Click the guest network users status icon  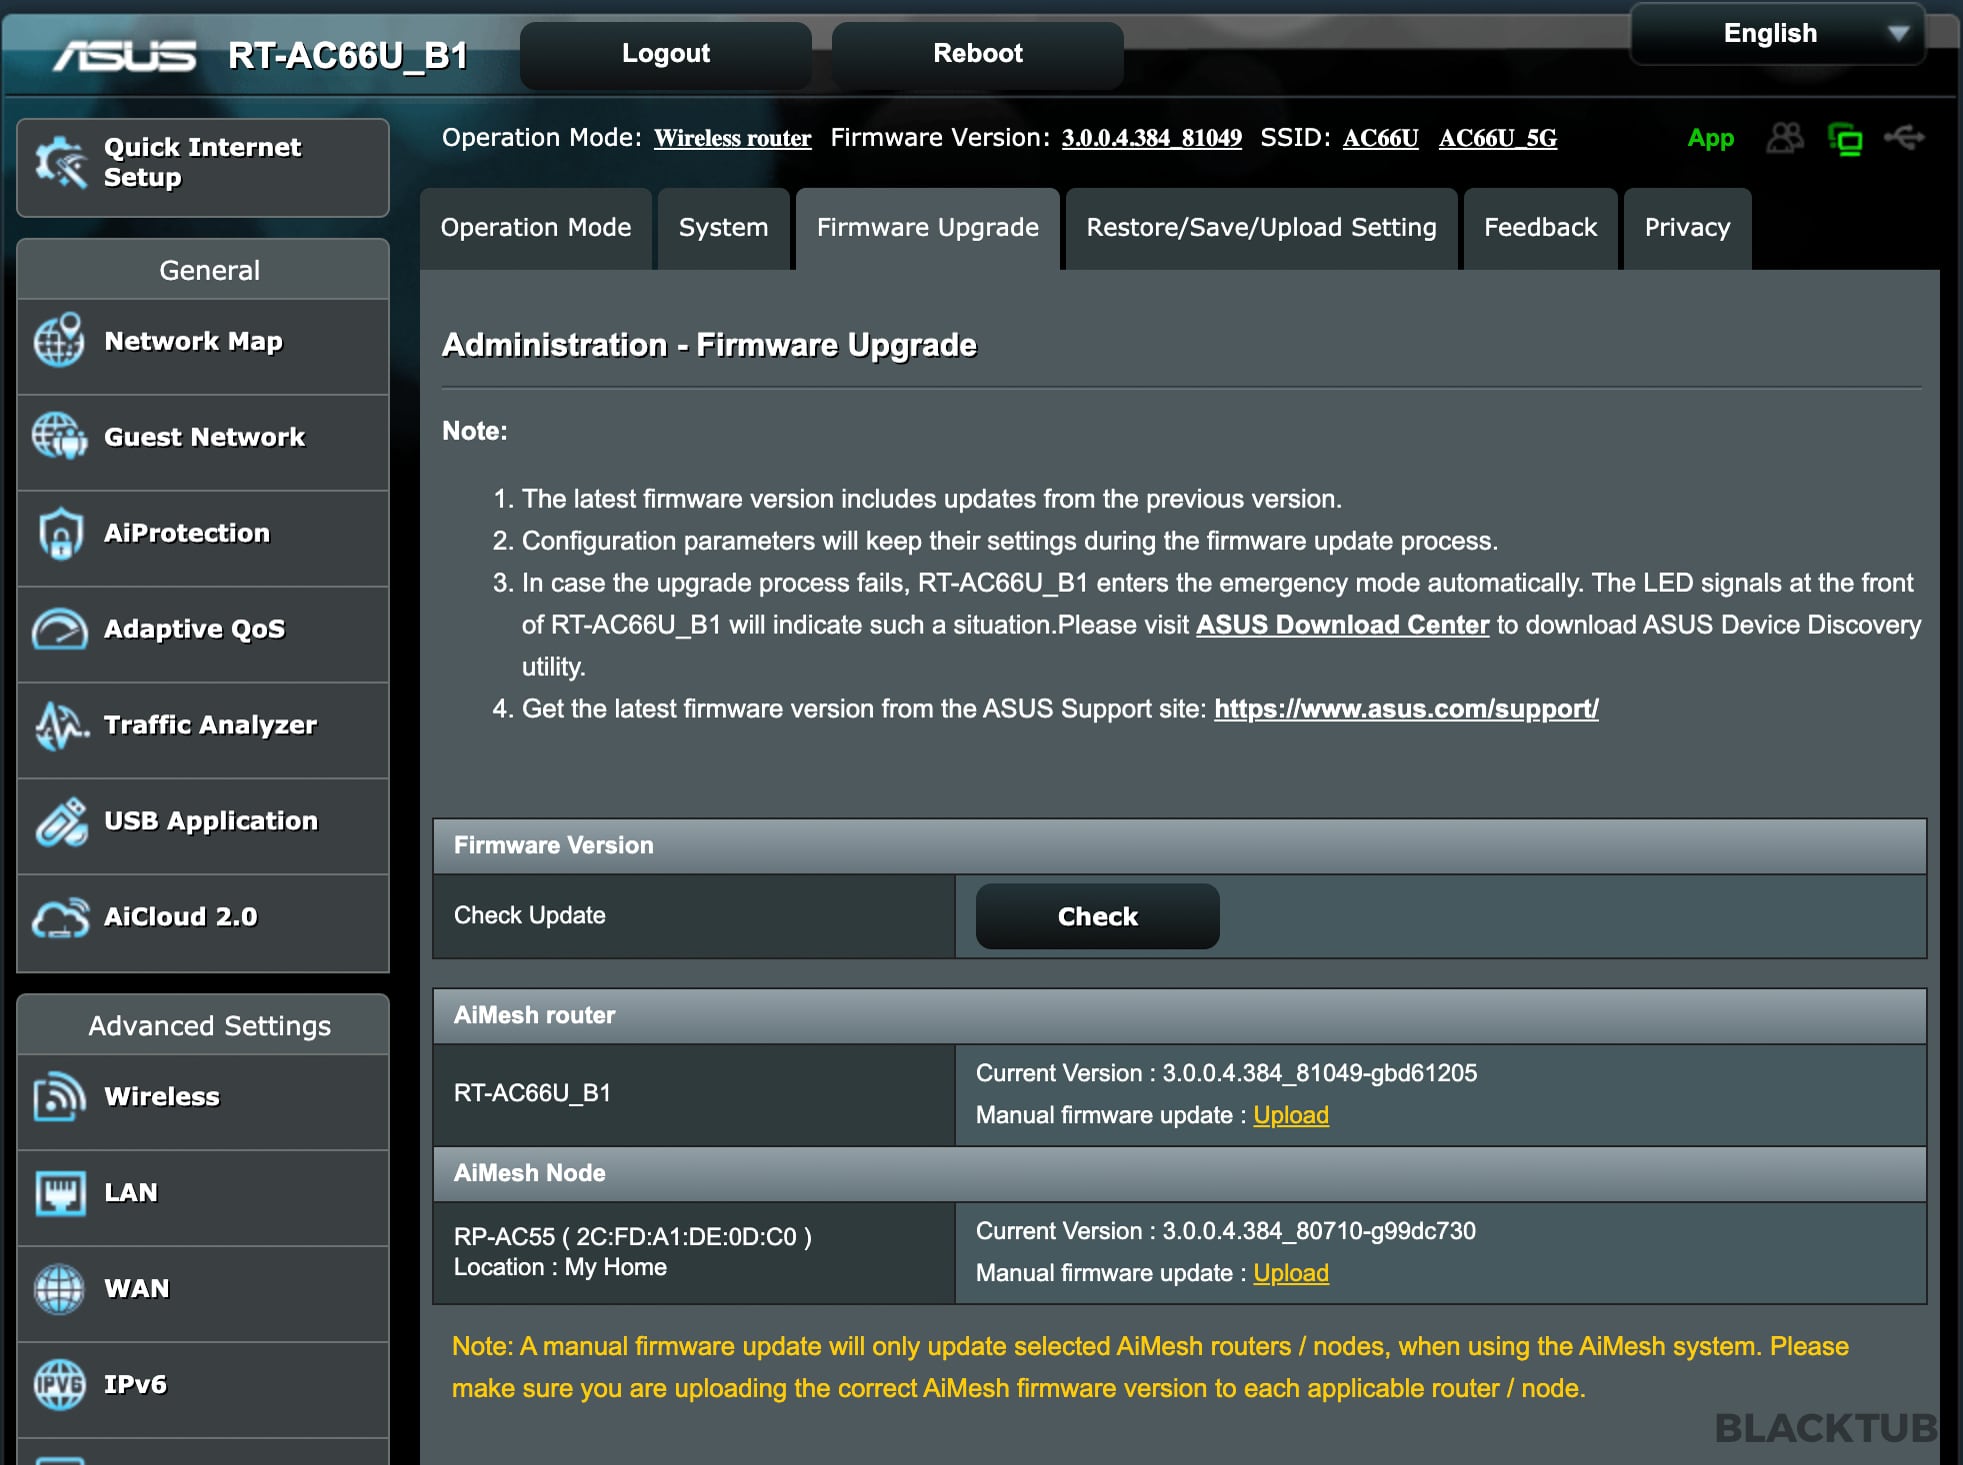1785,138
